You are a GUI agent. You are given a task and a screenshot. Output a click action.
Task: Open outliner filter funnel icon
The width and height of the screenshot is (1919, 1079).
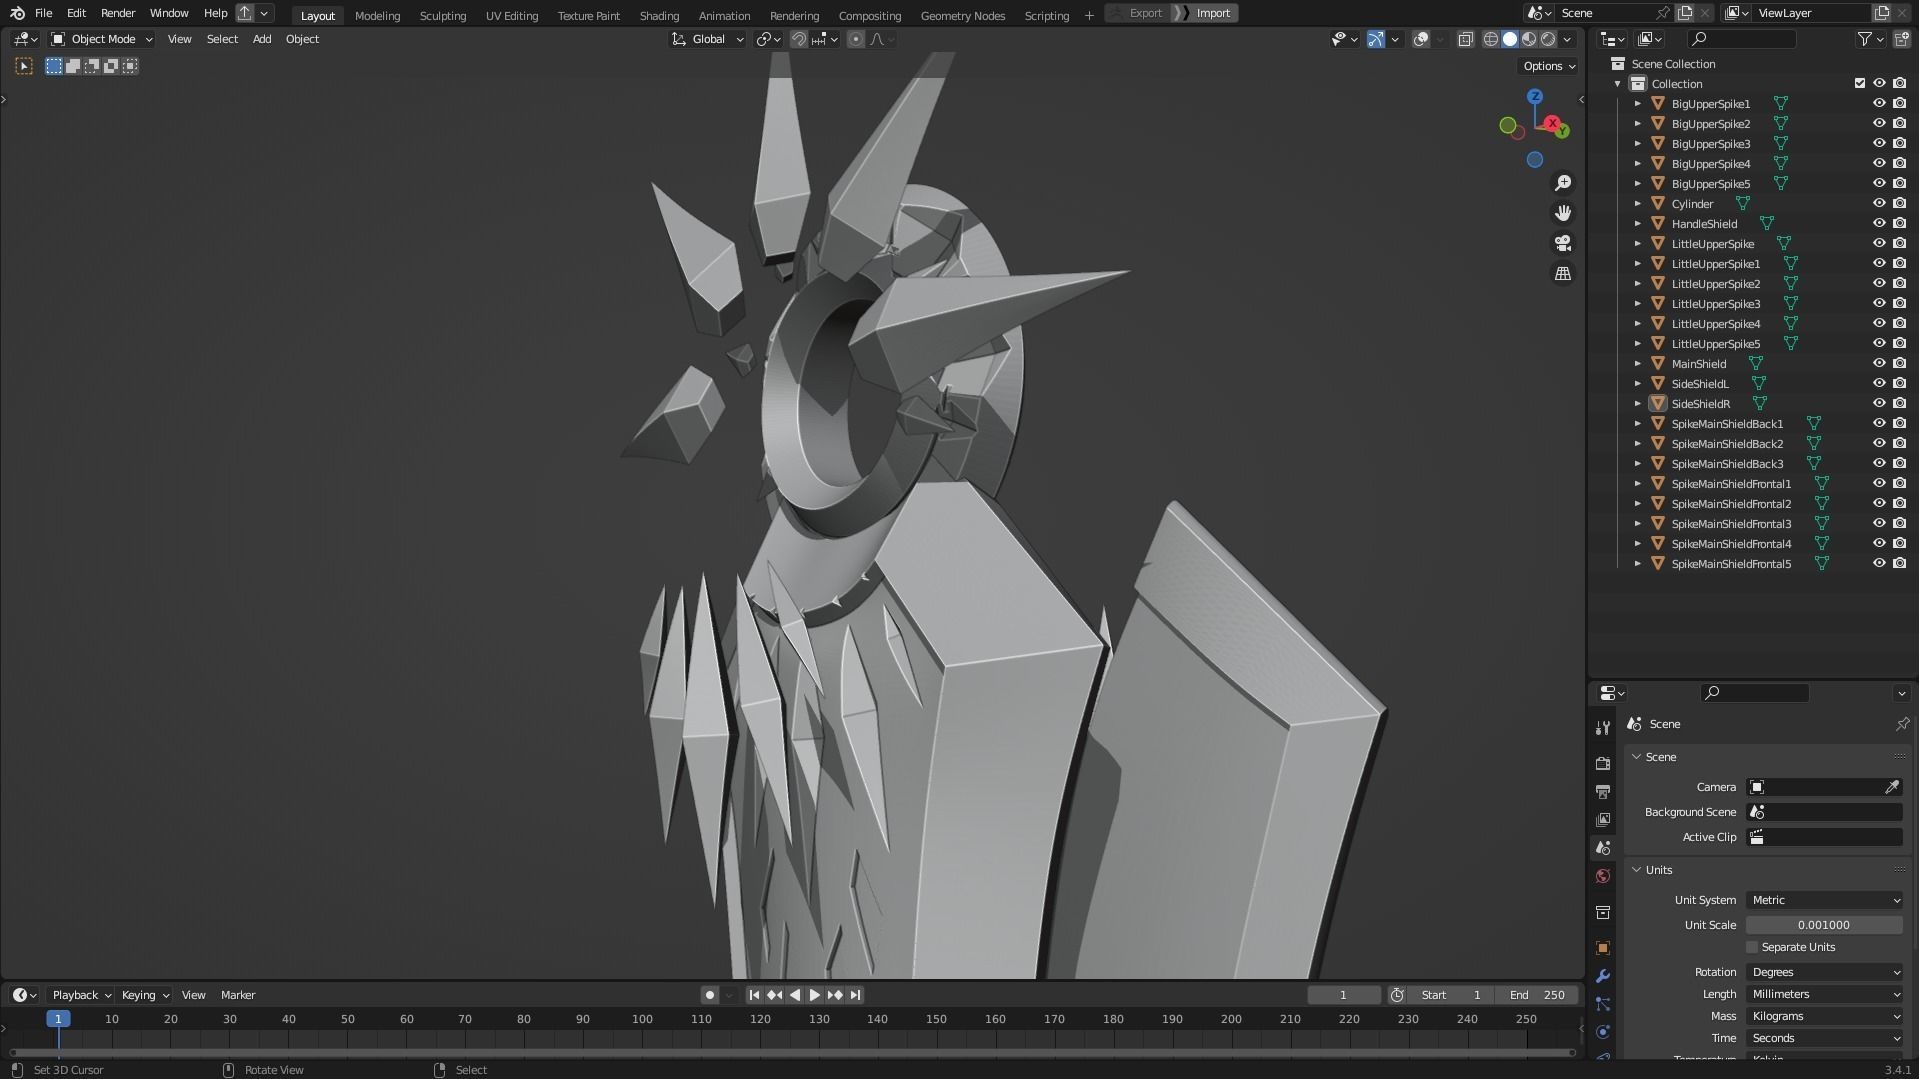pos(1865,39)
